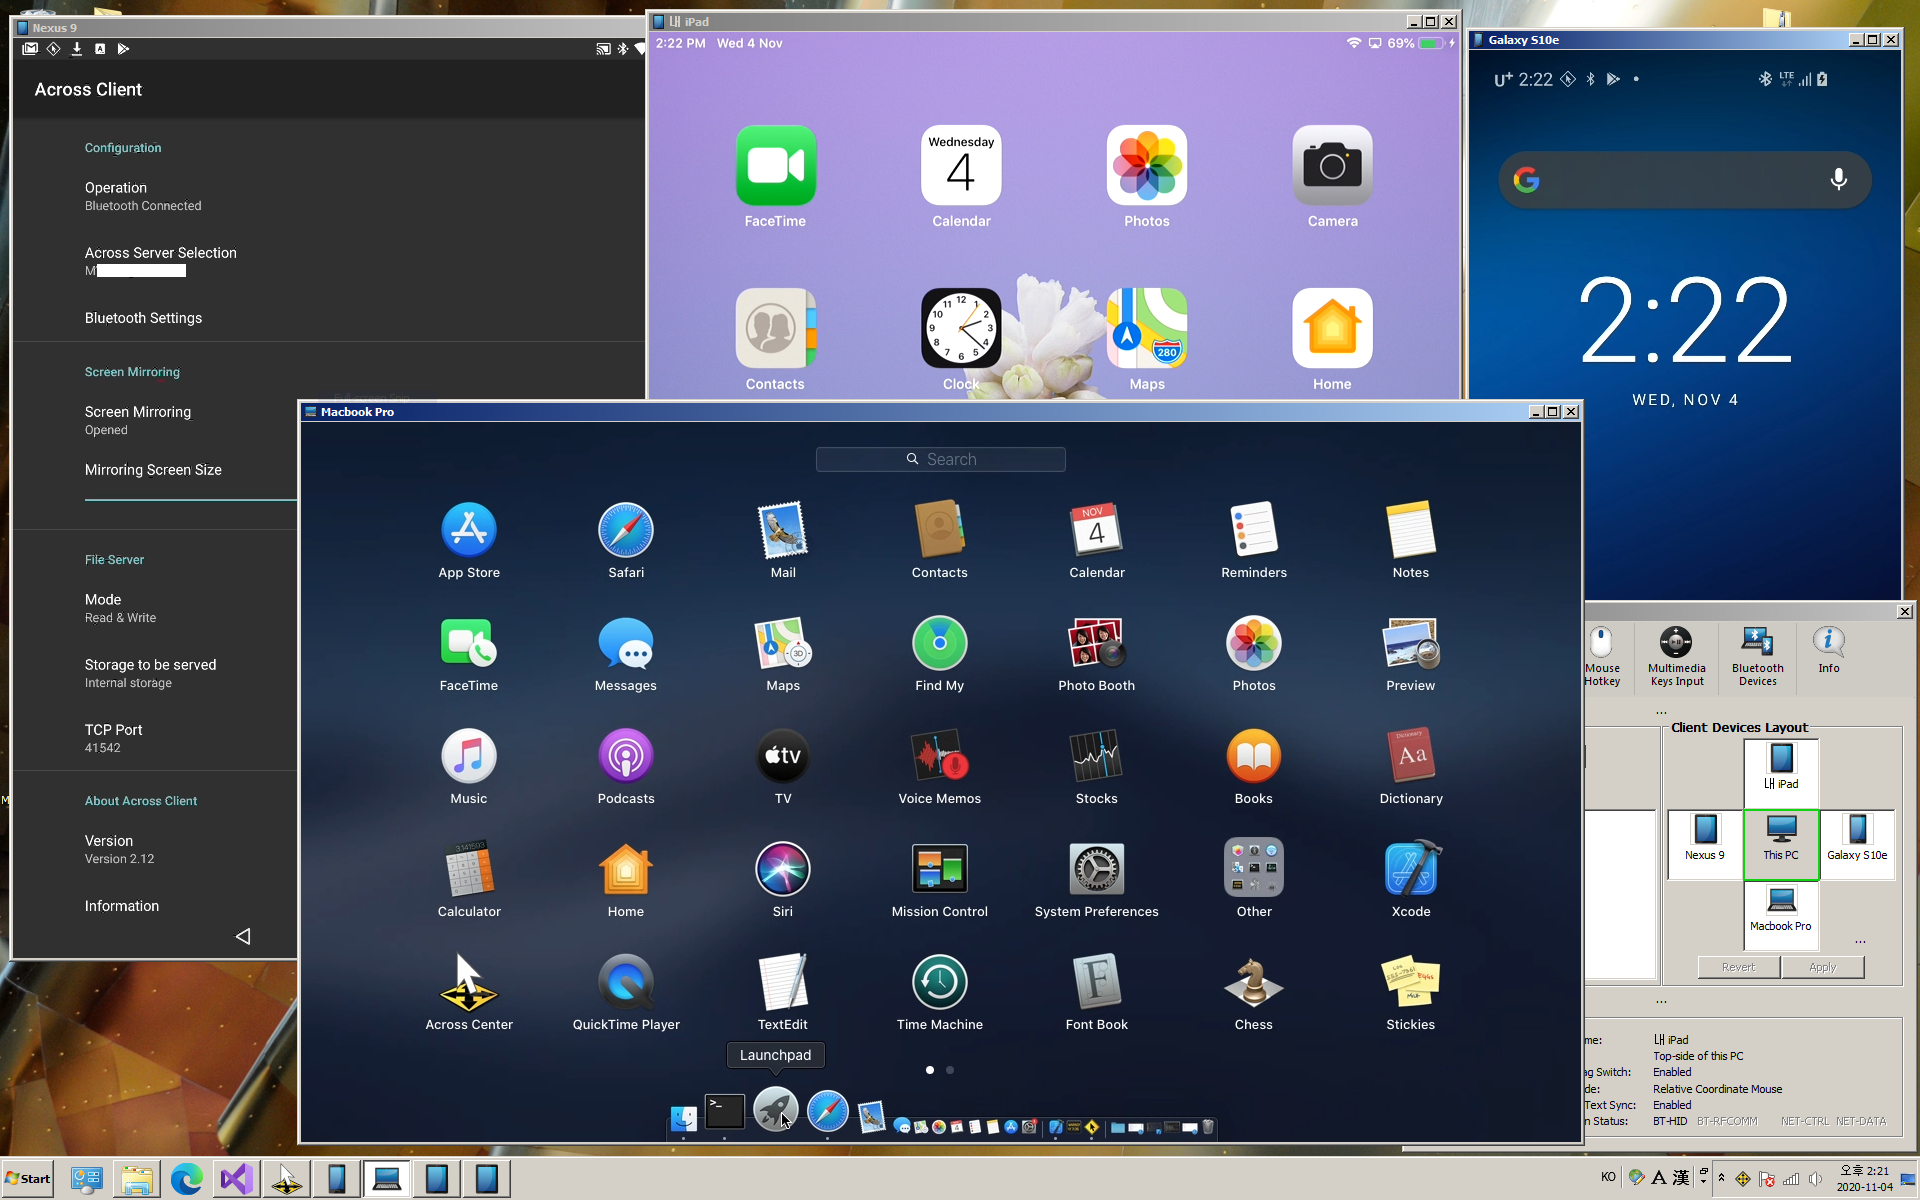Click the Find My app icon

tap(939, 644)
